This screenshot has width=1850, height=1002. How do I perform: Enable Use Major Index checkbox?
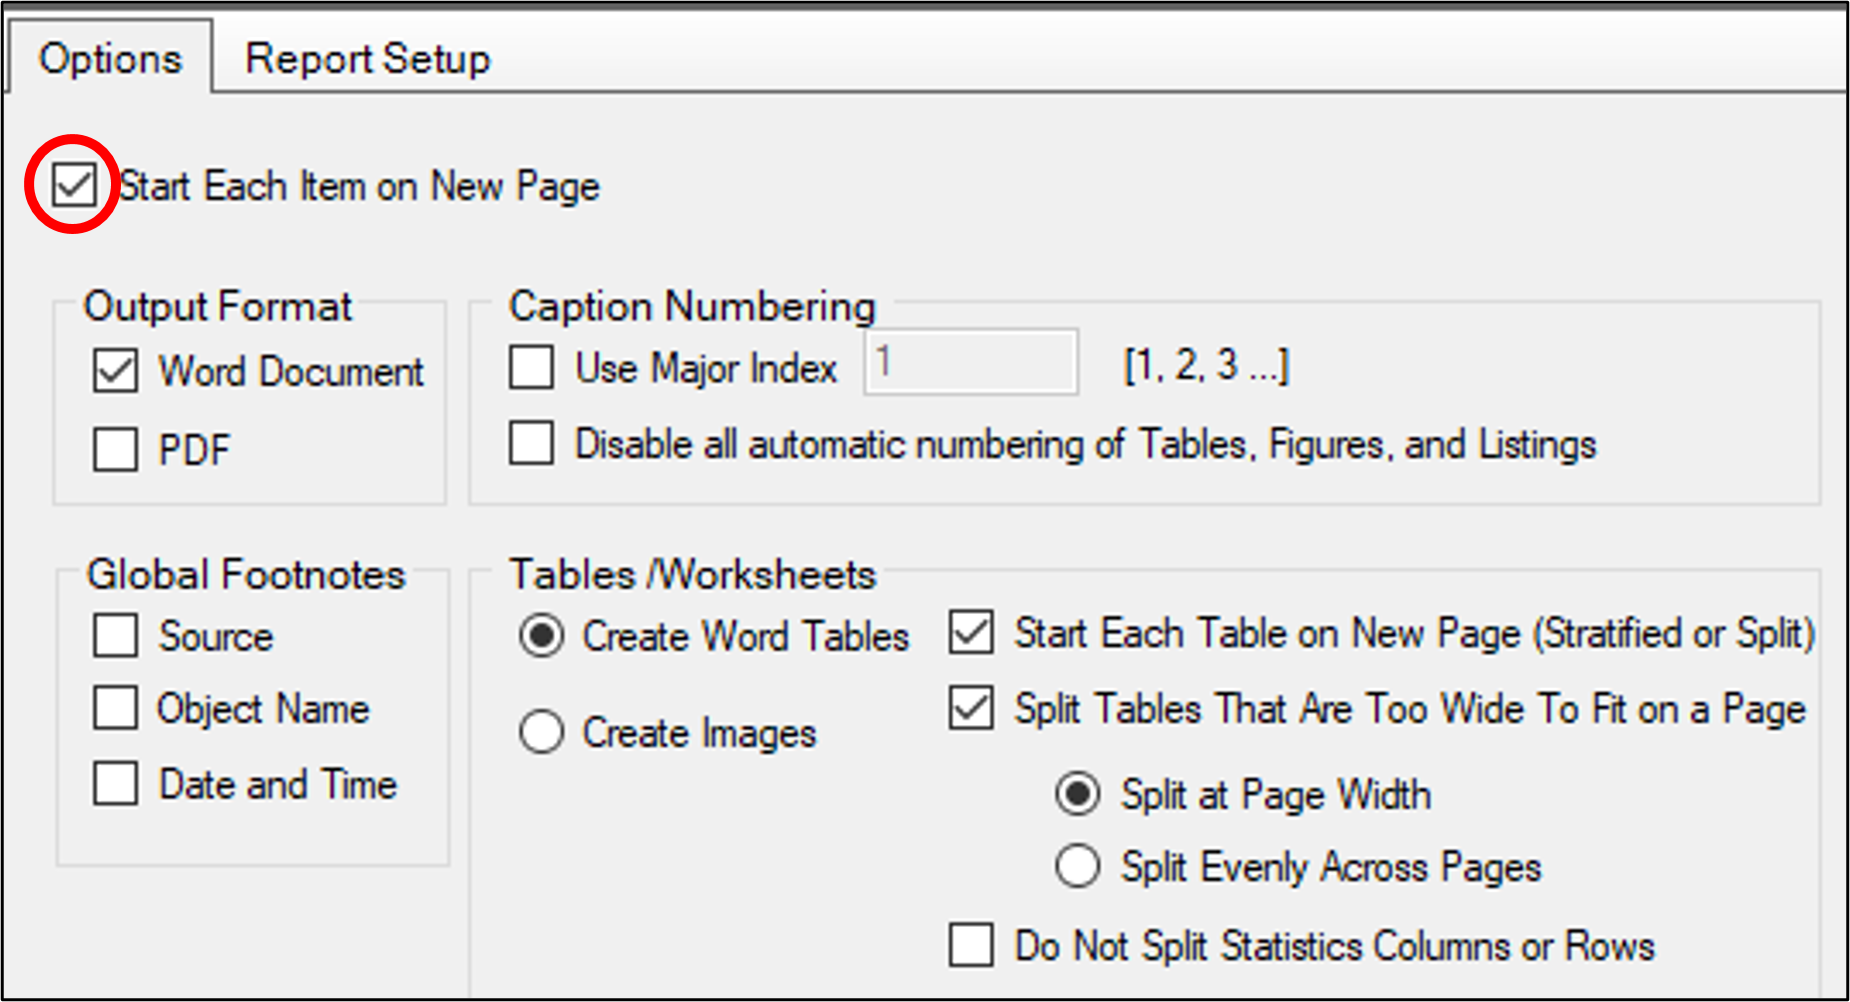pyautogui.click(x=531, y=367)
